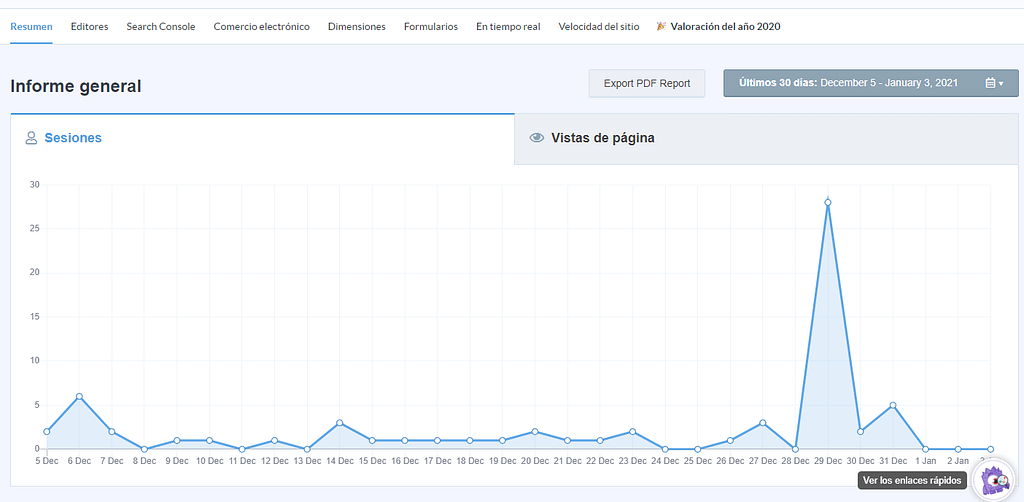Click the 29 Dec axis label
The image size is (1024, 502).
click(x=827, y=461)
